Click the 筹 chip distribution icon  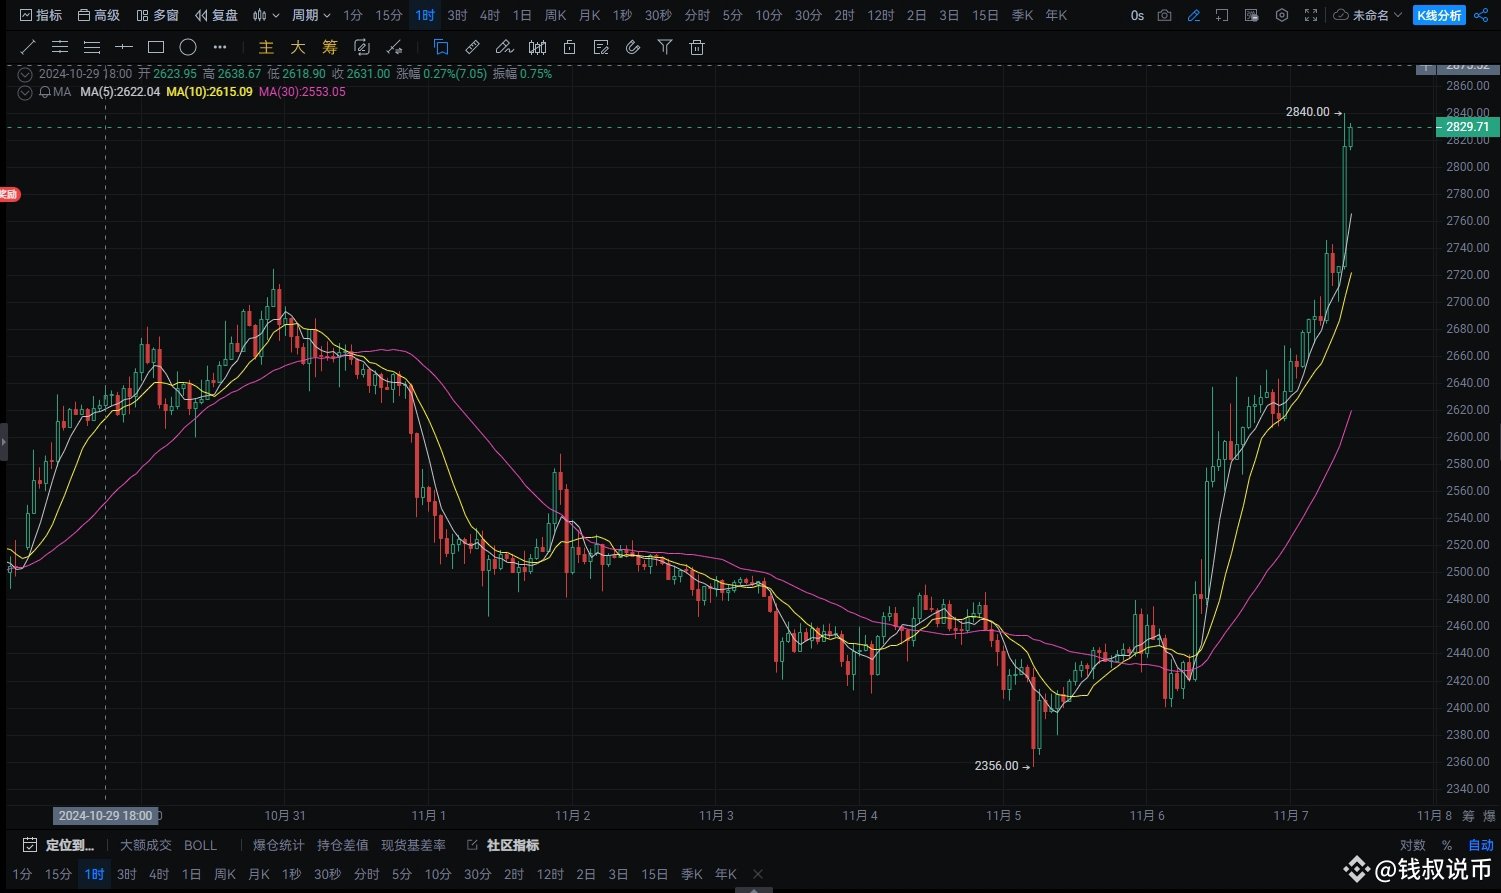click(x=330, y=47)
